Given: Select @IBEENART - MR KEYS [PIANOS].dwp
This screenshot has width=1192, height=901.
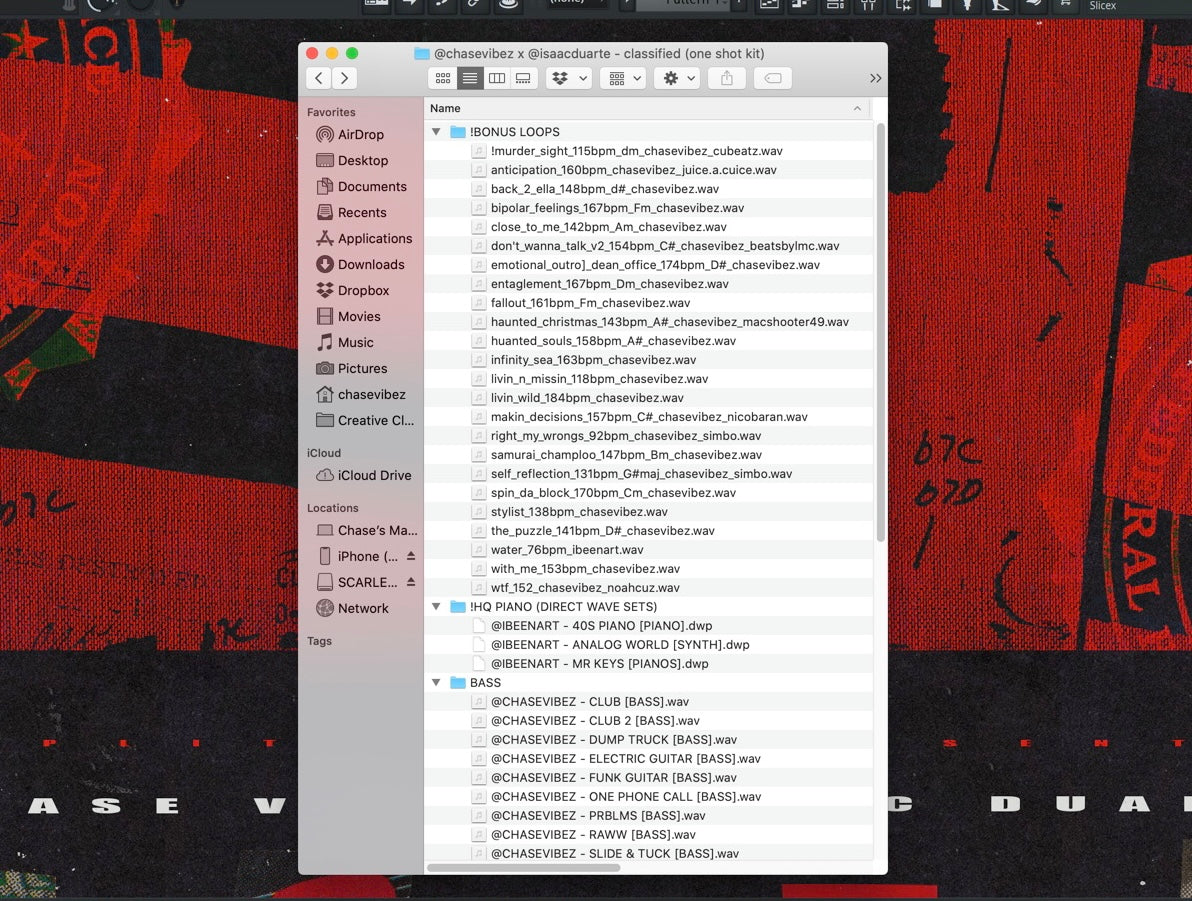Looking at the screenshot, I should tap(648, 664).
